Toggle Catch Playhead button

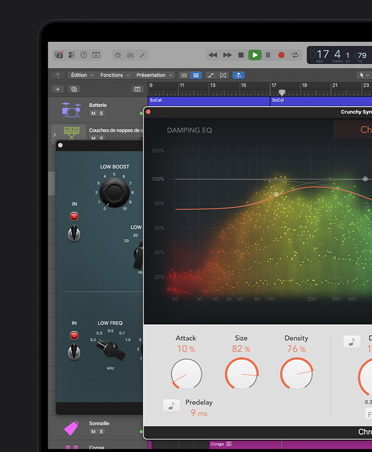pyautogui.click(x=238, y=75)
